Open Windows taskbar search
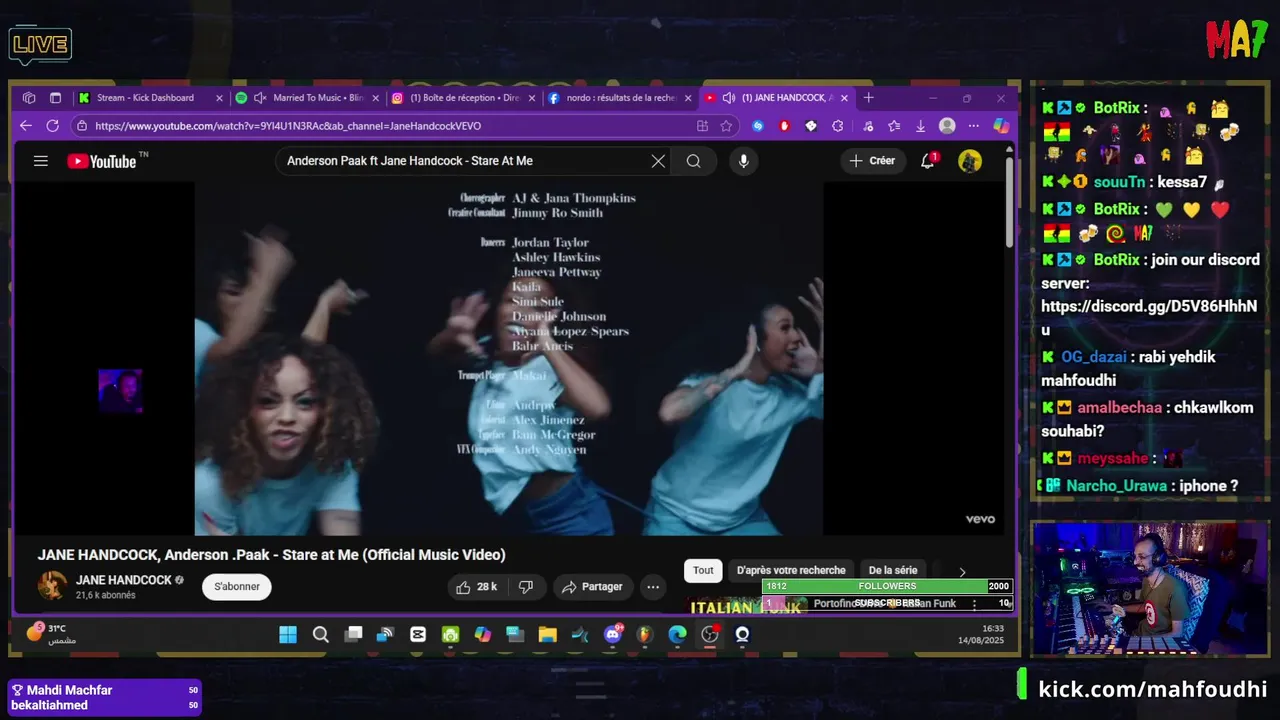Screen dimensions: 1280x720 tap(320, 635)
